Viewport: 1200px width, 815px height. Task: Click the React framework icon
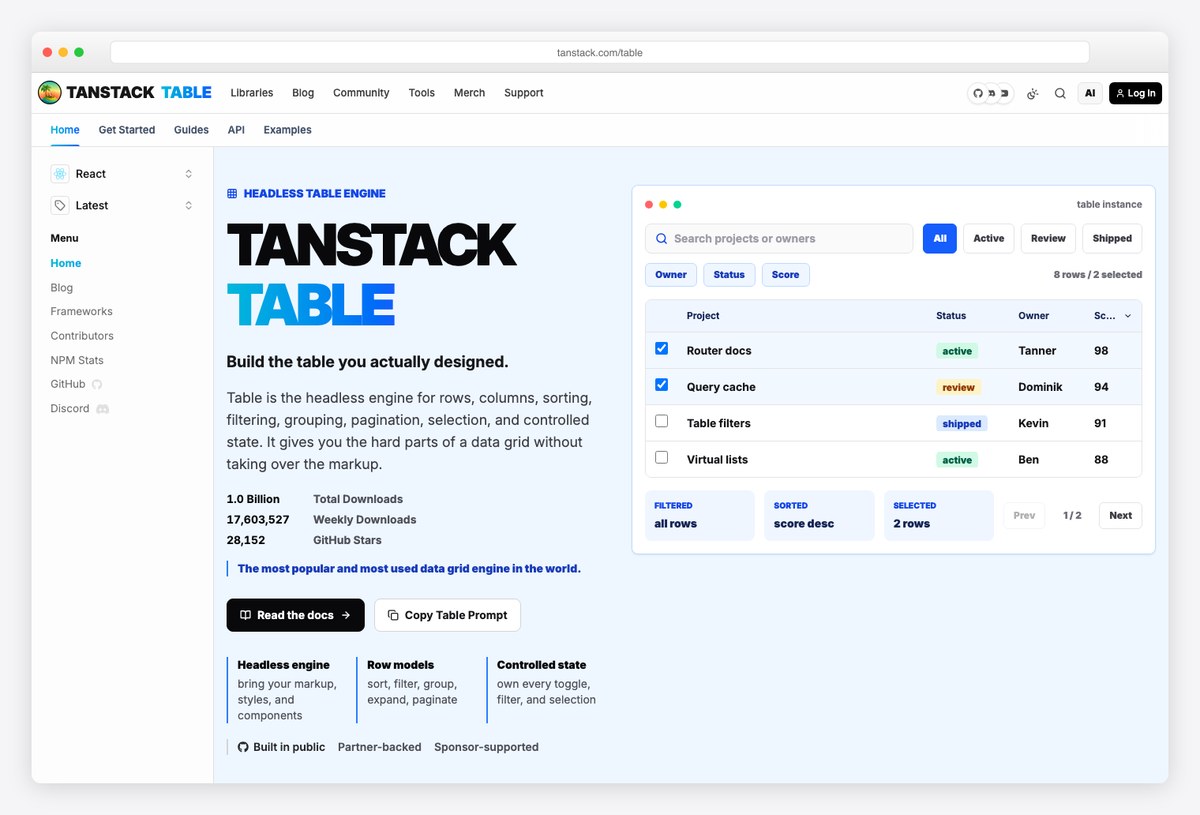click(x=61, y=174)
